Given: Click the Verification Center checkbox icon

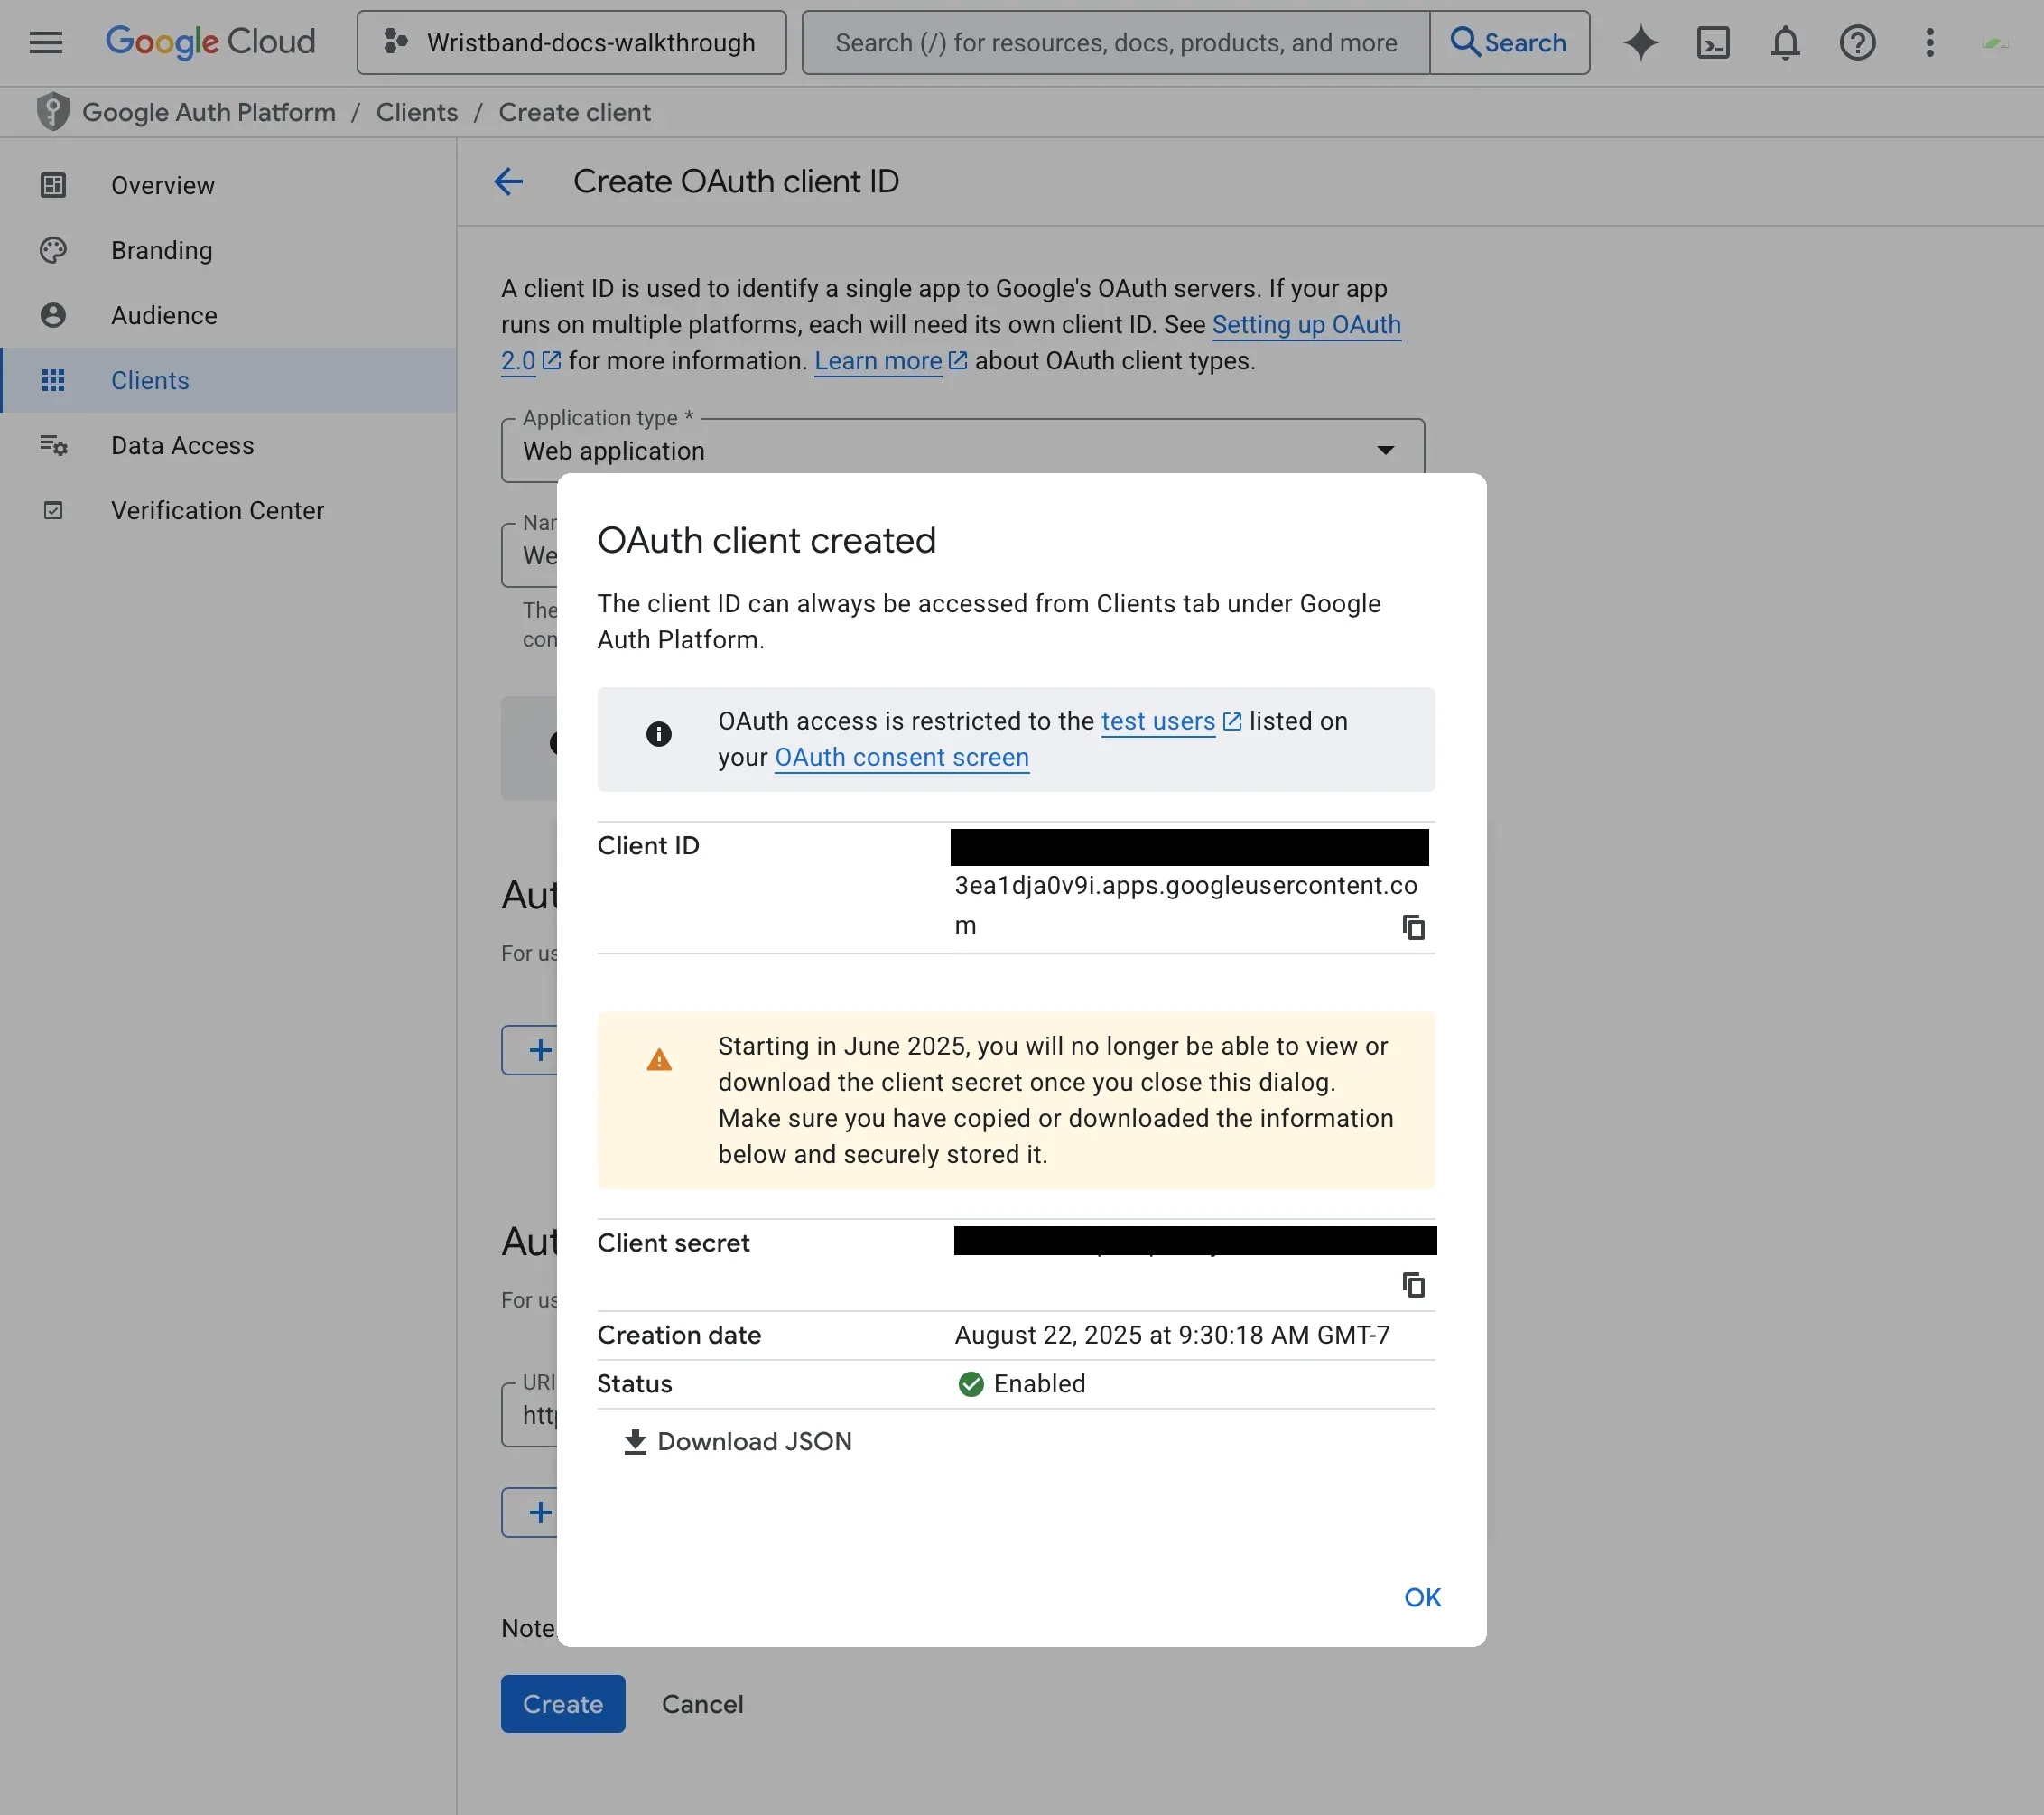Looking at the screenshot, I should 53,510.
